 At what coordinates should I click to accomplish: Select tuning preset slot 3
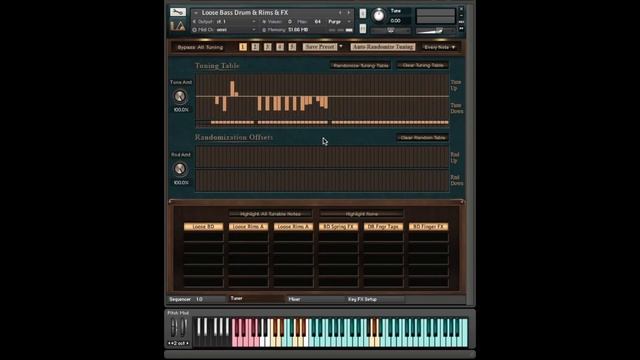pos(267,47)
